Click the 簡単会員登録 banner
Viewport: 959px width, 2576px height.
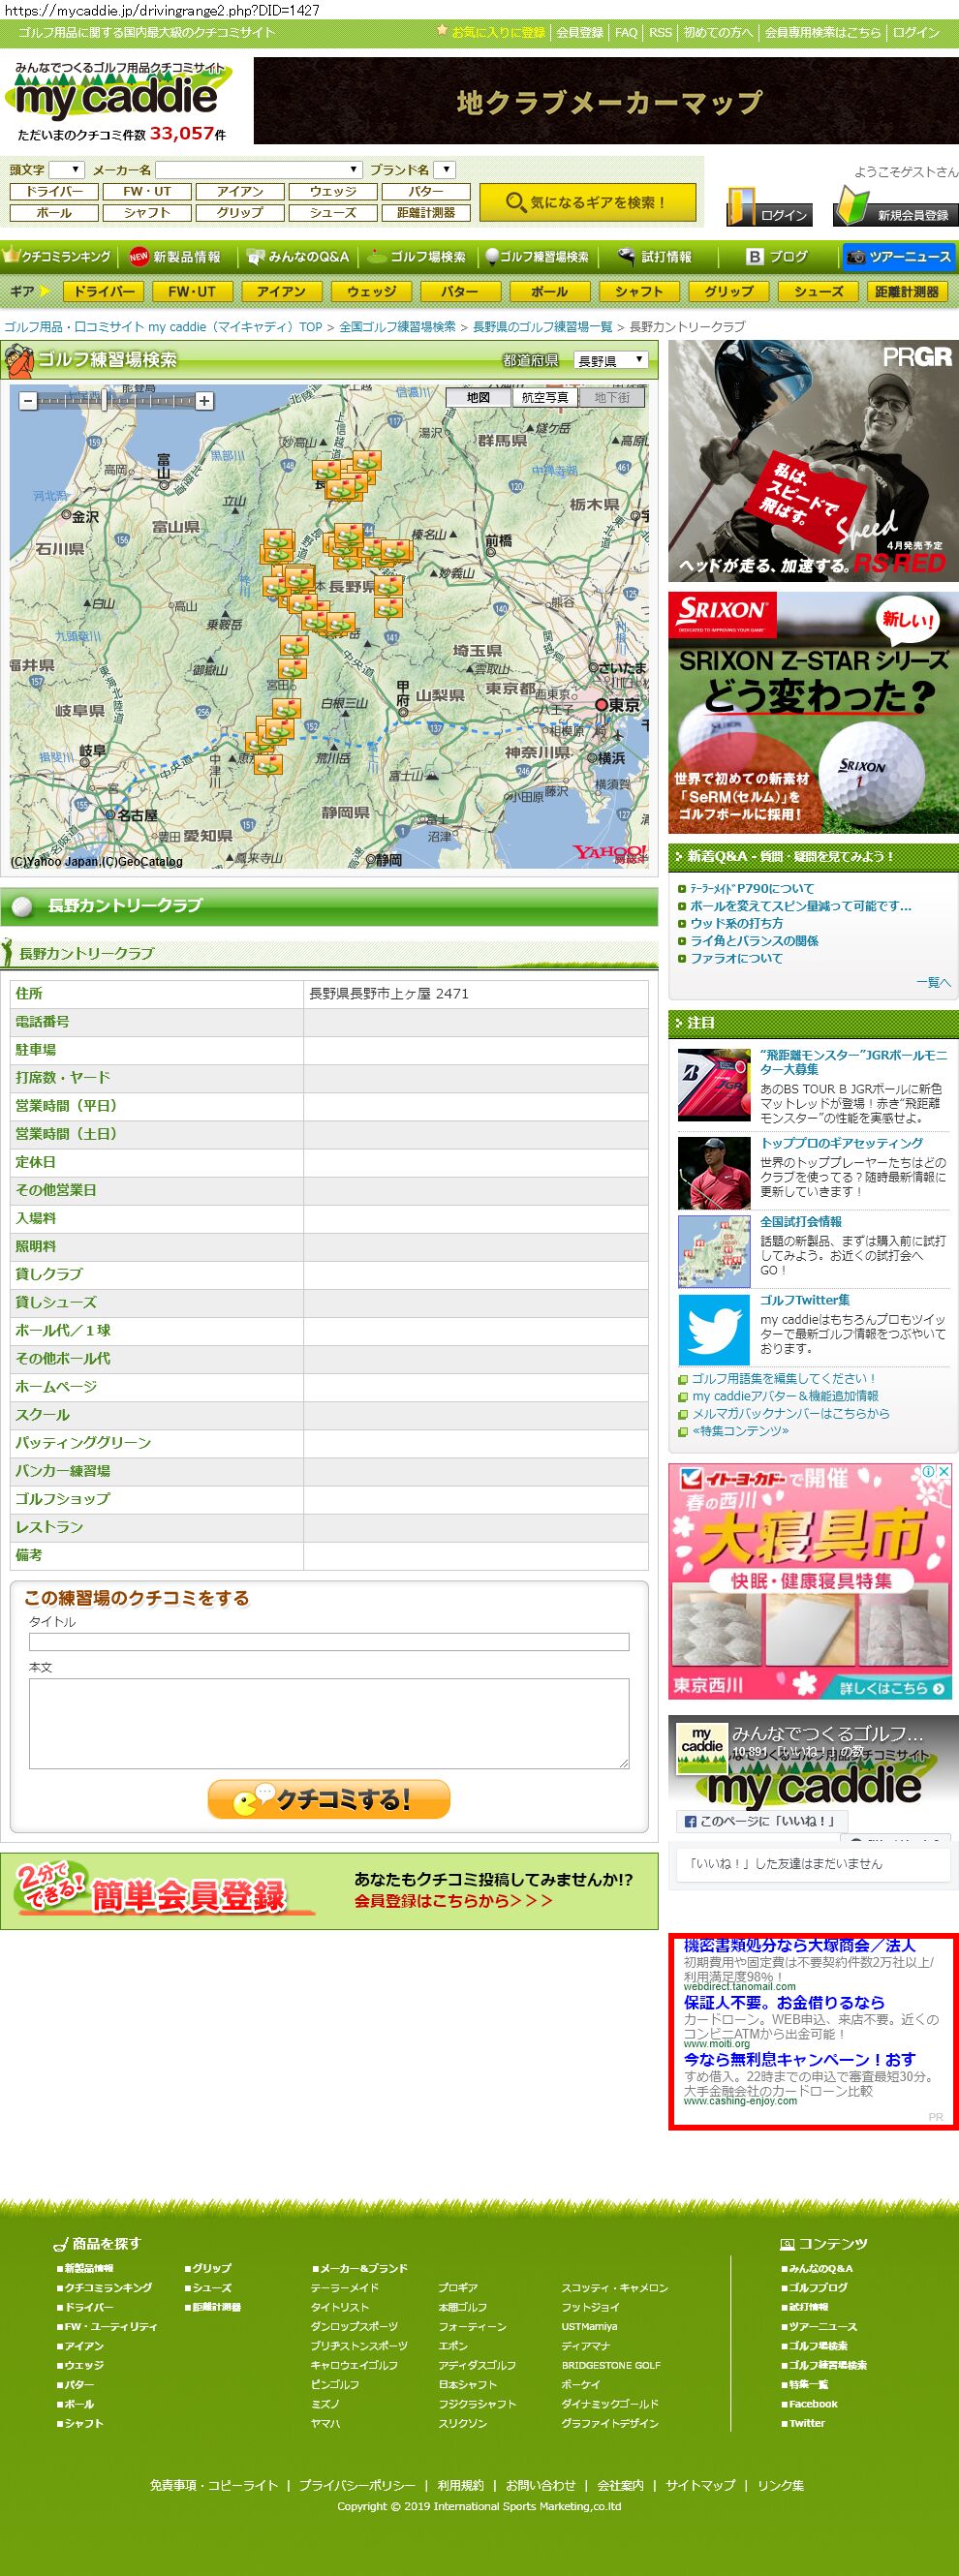pos(329,1891)
